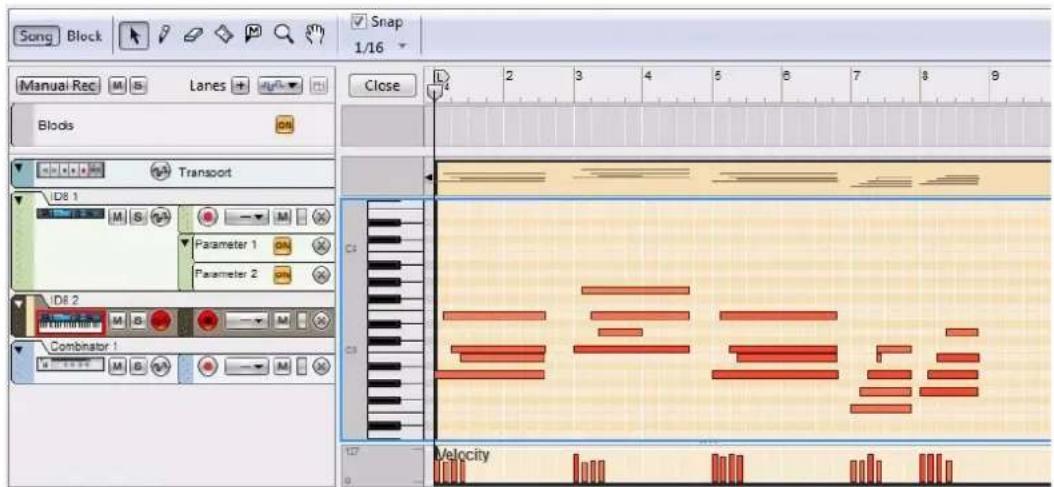The image size is (1054, 487).
Task: Collapse the ID8 2 track
Action: 19,303
